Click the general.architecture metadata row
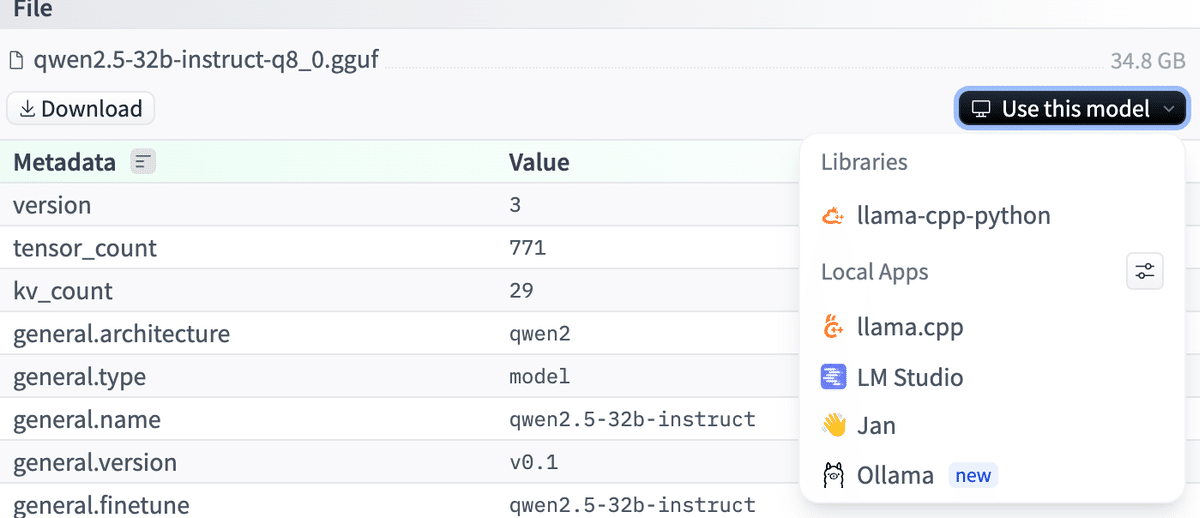Image resolution: width=1200 pixels, height=518 pixels. (121, 334)
